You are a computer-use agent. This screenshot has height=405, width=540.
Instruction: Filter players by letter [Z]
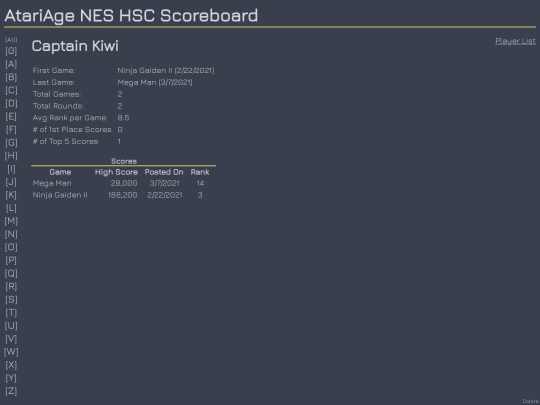point(11,391)
